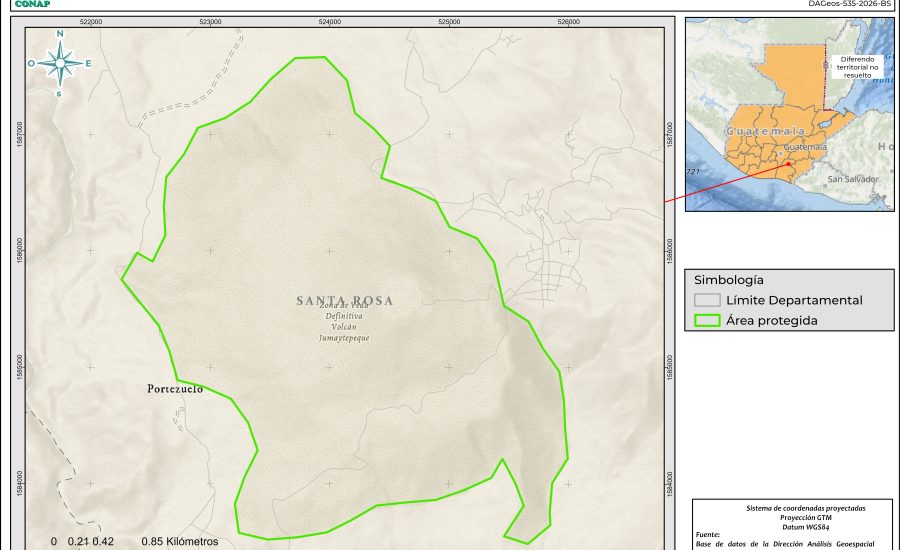The width and height of the screenshot is (900, 550).
Task: Select the gray Límite Departamental legend symbol
Action: pos(708,300)
